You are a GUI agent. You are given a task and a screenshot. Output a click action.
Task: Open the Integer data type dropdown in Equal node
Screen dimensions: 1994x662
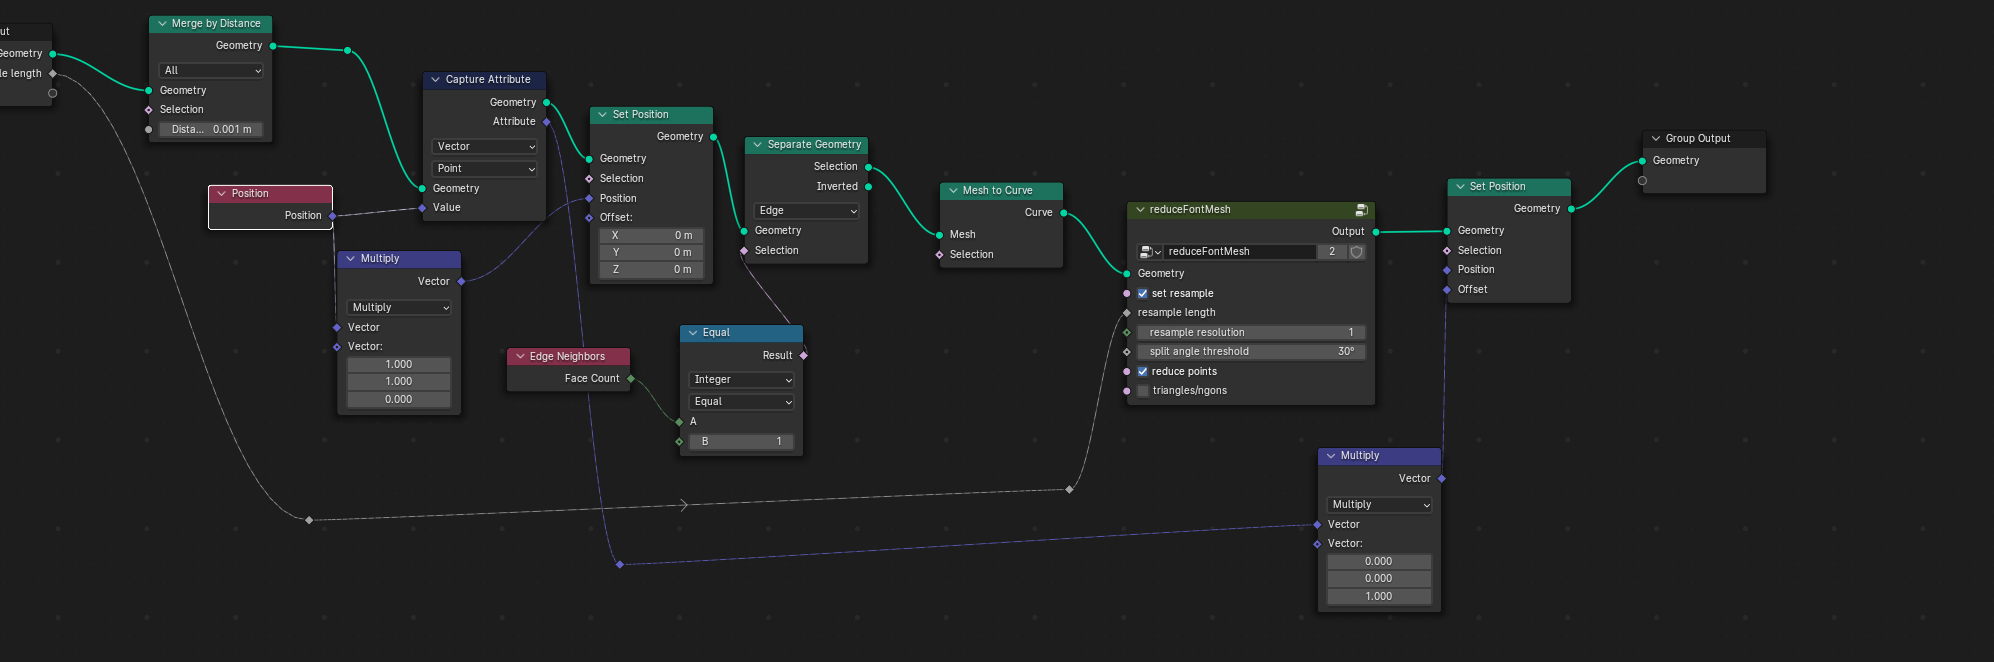[742, 380]
